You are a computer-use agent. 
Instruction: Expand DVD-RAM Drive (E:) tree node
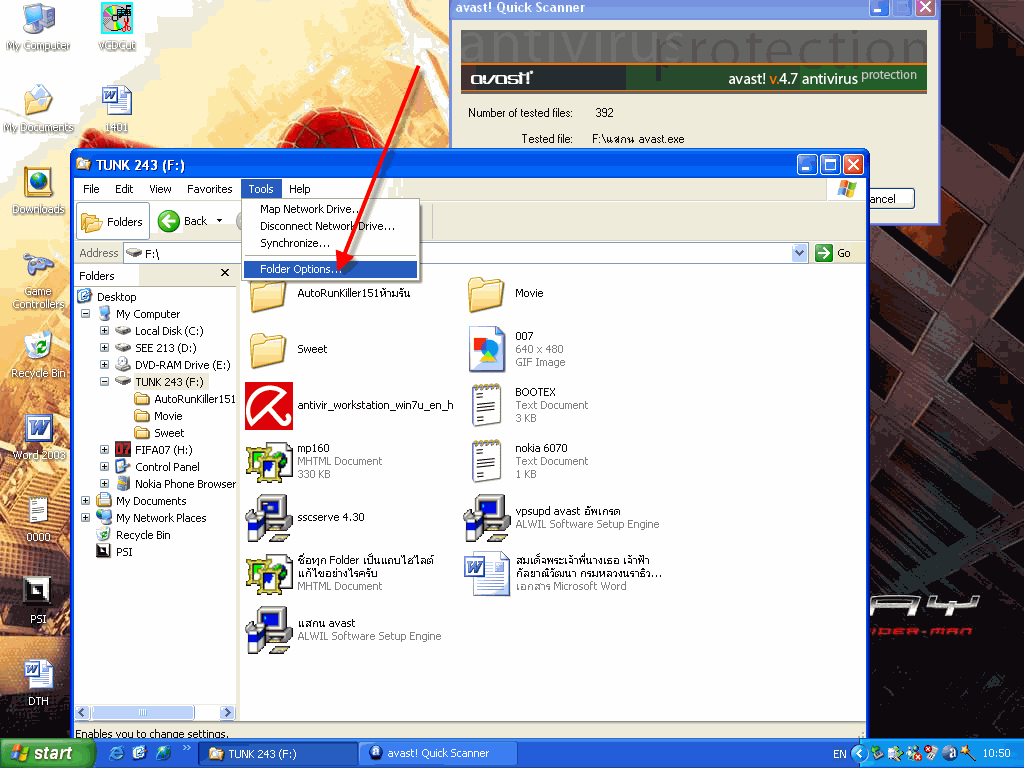[104, 364]
